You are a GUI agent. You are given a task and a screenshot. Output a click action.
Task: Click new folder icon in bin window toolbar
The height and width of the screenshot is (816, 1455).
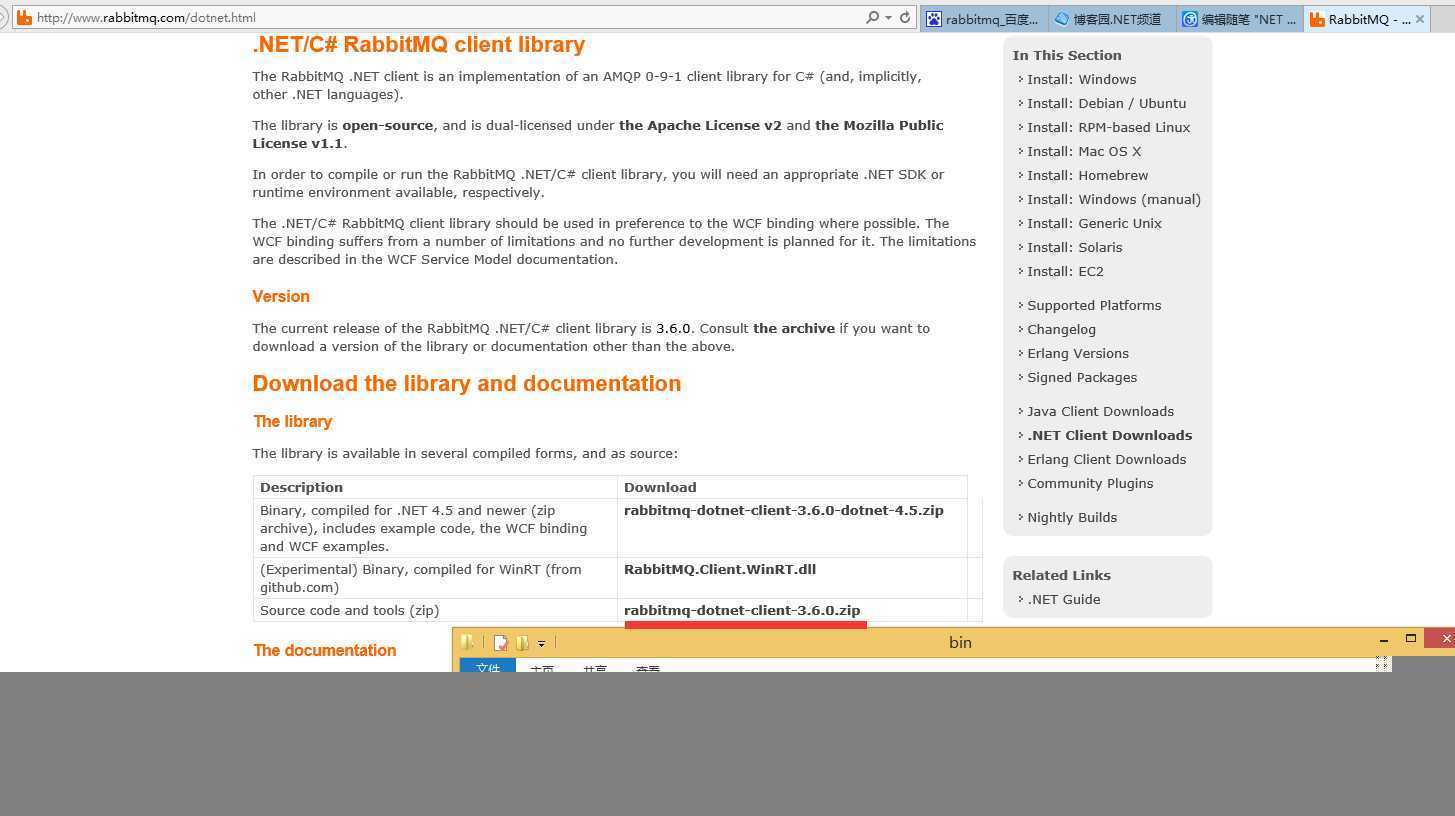click(521, 642)
